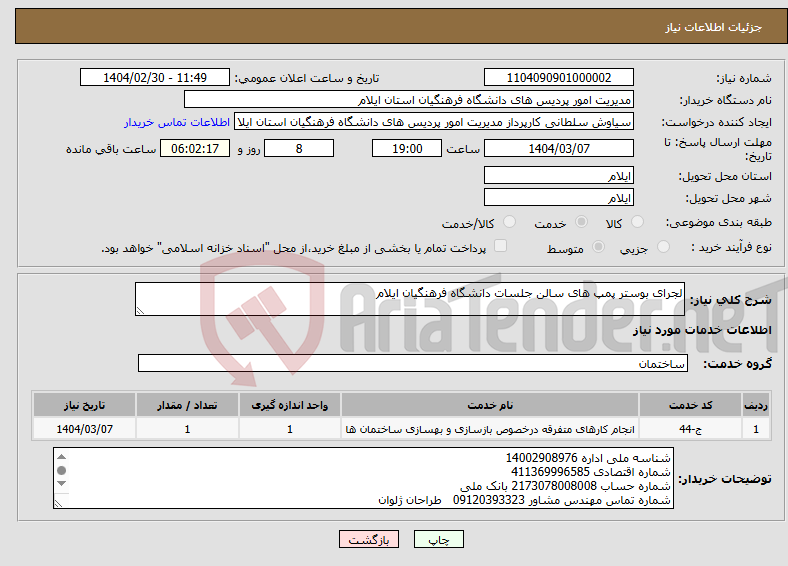Click the resize handle of description textarea

(x=140, y=311)
